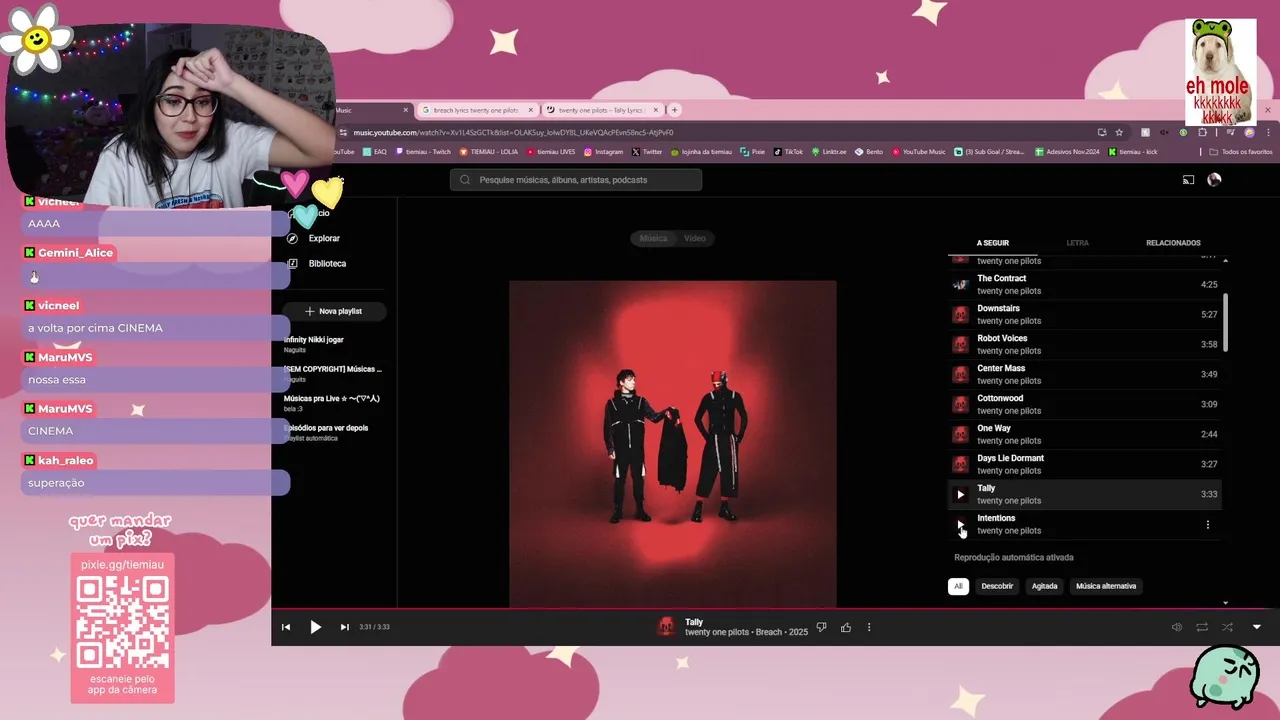Viewport: 1280px width, 720px height.
Task: Toggle repeat mode in player bar
Action: (x=1202, y=627)
